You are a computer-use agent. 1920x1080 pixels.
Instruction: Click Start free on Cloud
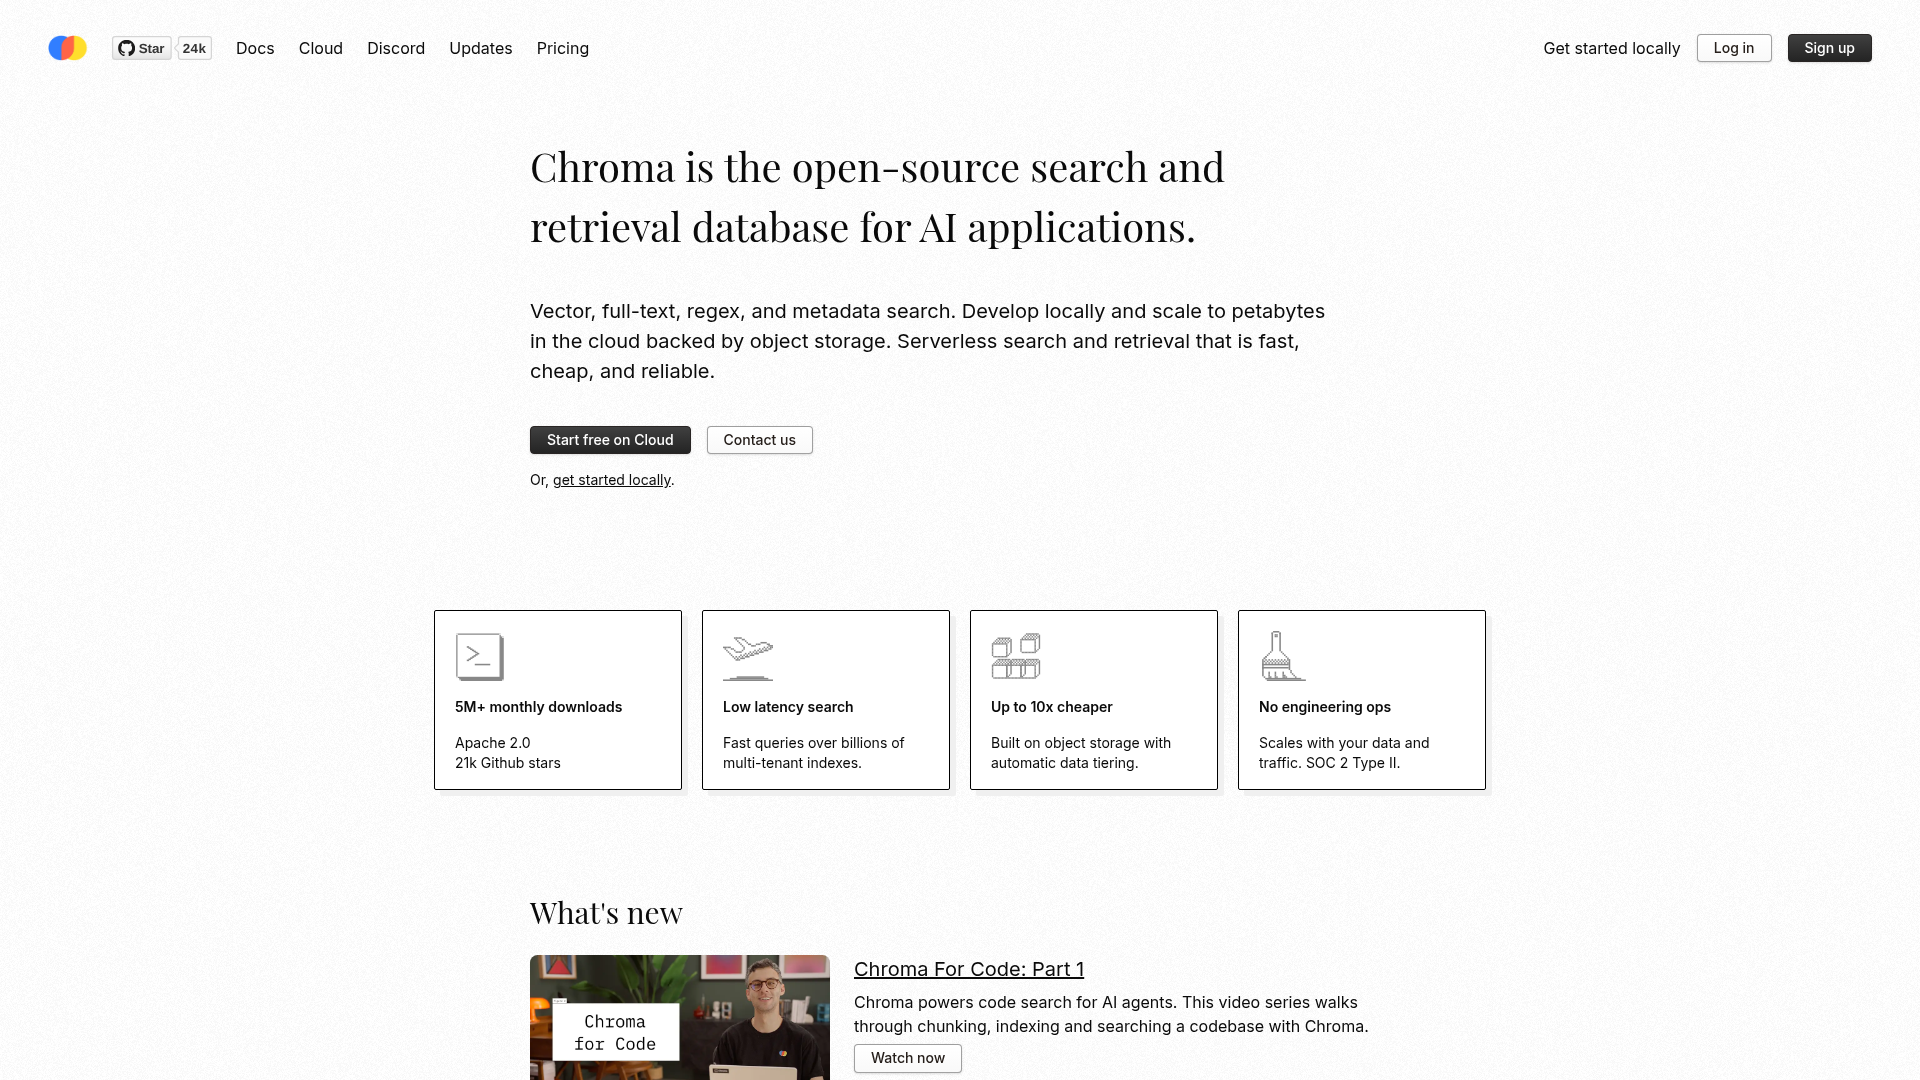[x=610, y=440]
